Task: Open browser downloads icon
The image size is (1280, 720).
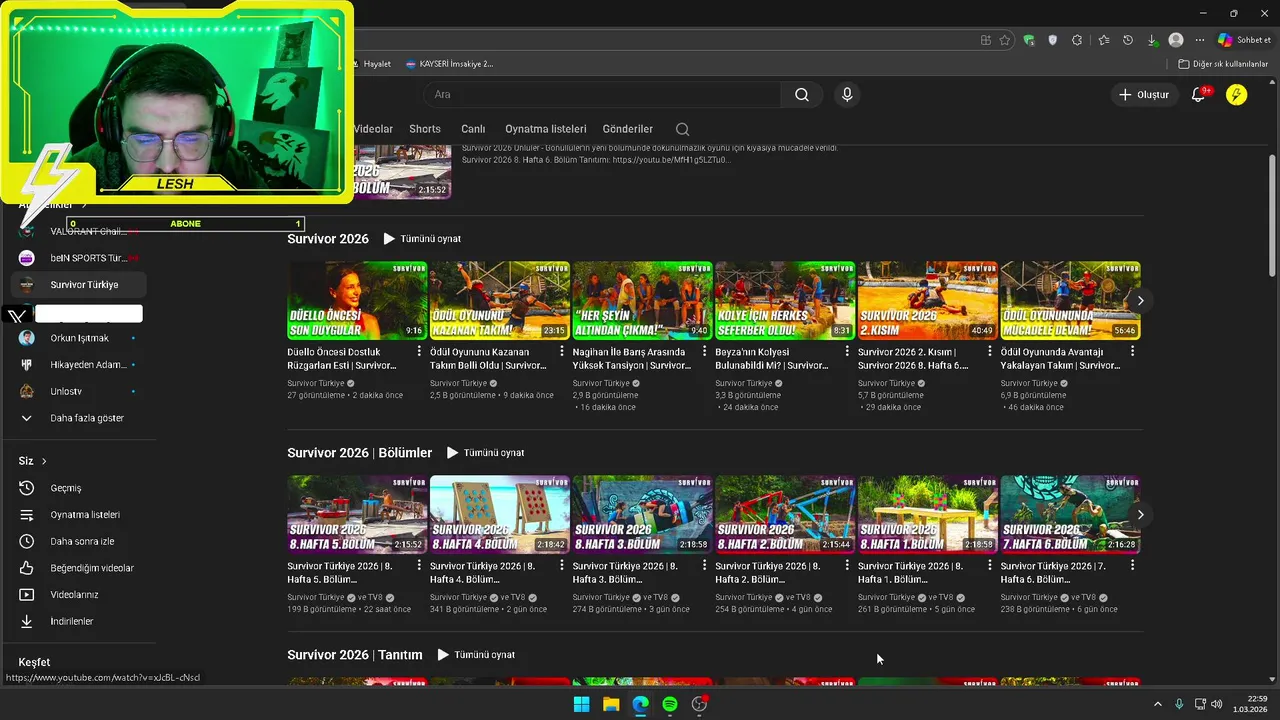Action: click(x=1152, y=40)
